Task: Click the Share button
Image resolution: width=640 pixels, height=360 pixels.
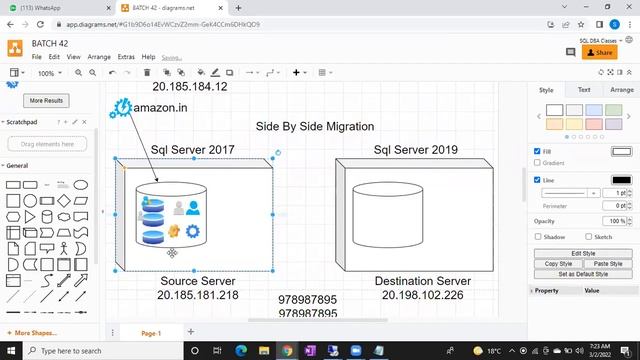Action: (600, 53)
